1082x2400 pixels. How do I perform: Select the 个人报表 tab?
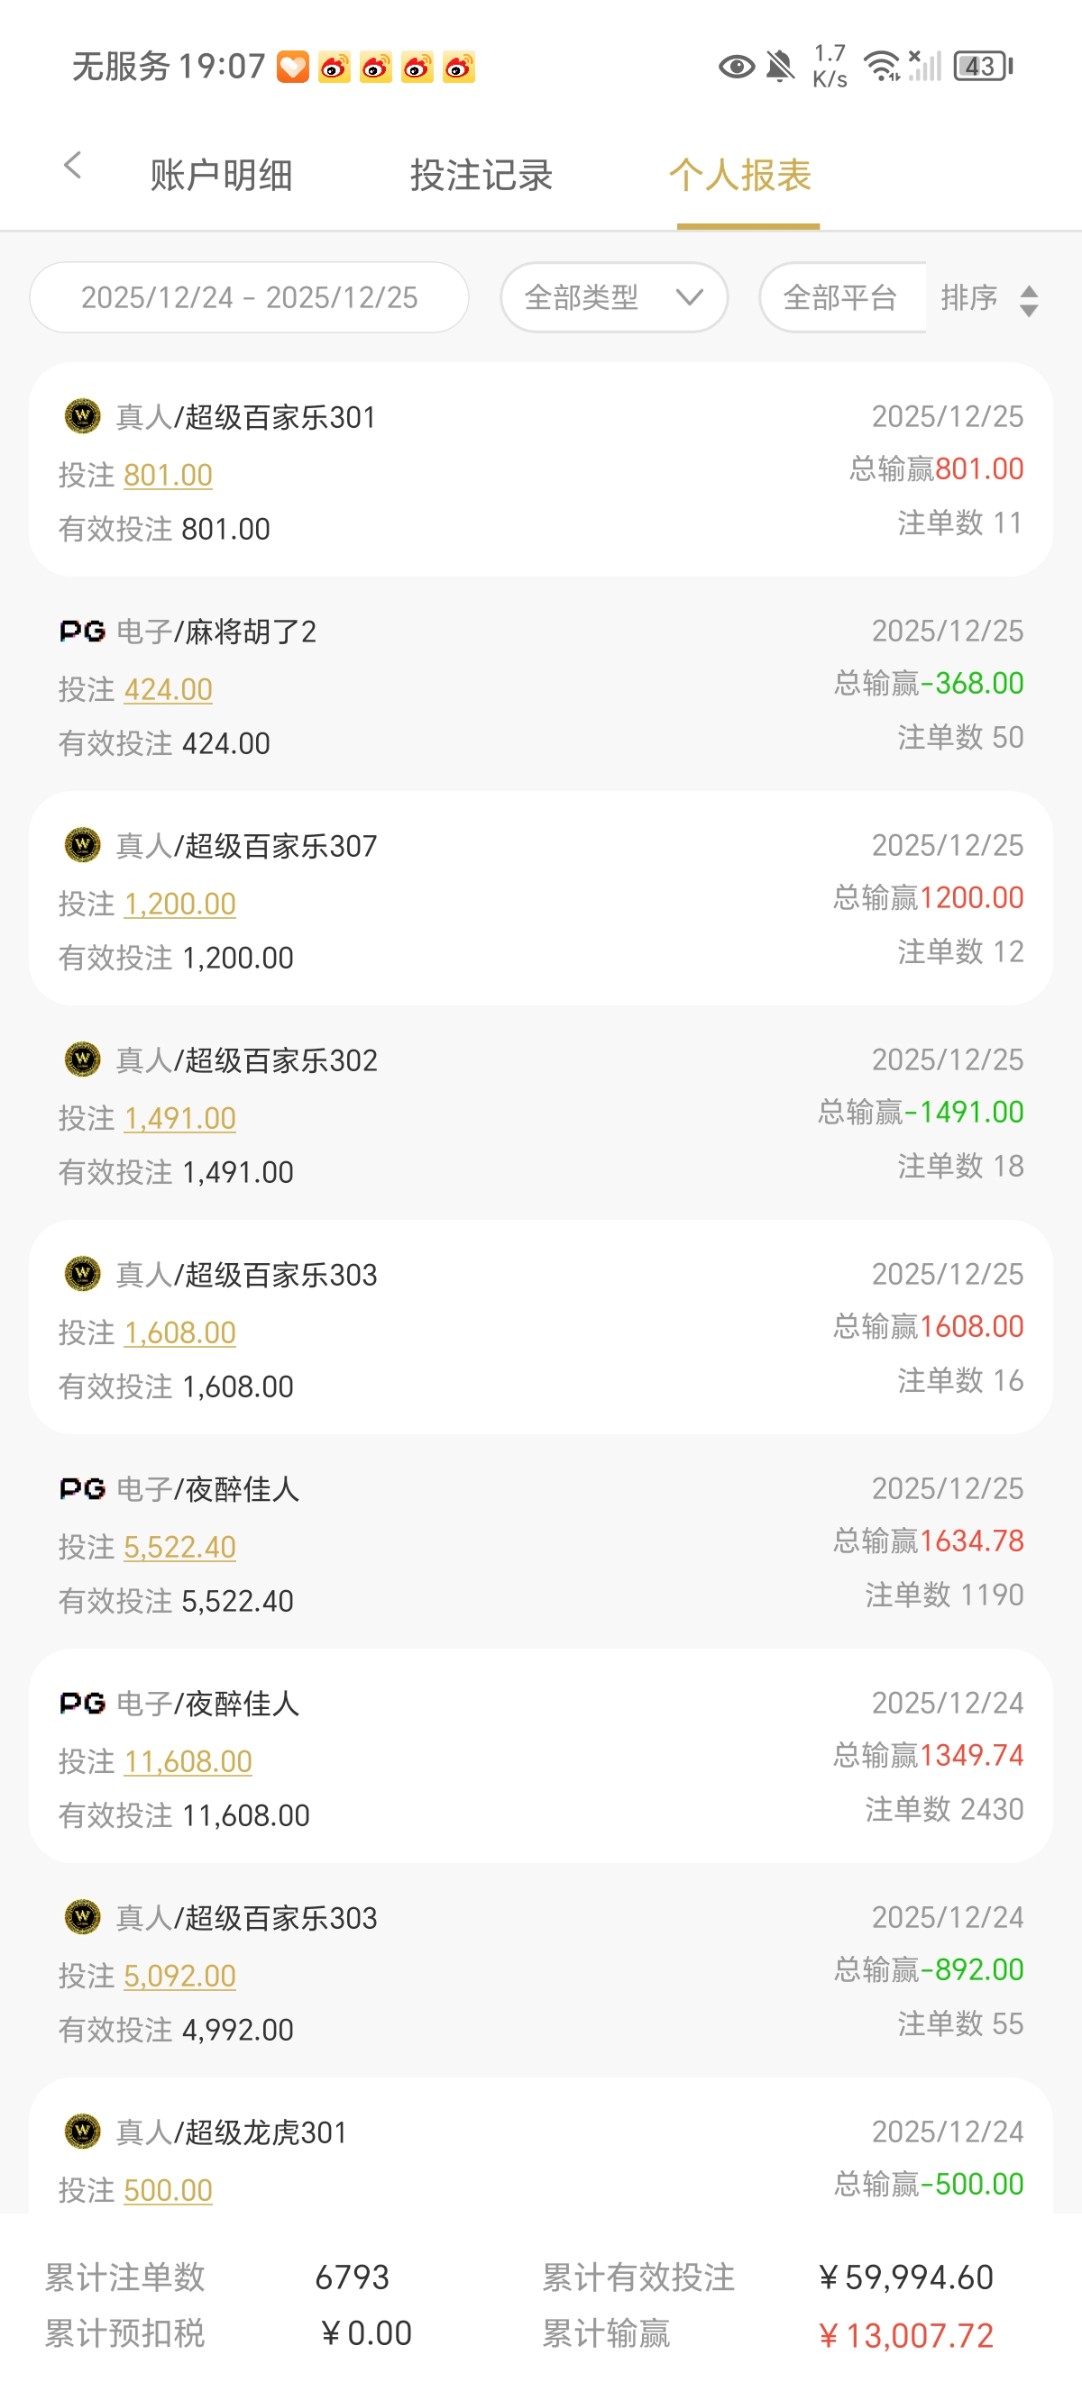click(740, 176)
